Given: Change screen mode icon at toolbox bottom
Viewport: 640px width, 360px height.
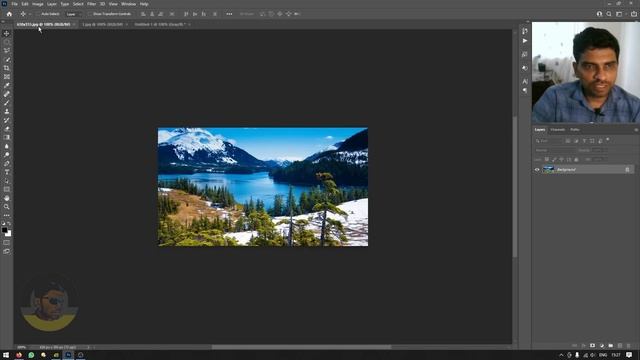Looking at the screenshot, I should (7, 251).
